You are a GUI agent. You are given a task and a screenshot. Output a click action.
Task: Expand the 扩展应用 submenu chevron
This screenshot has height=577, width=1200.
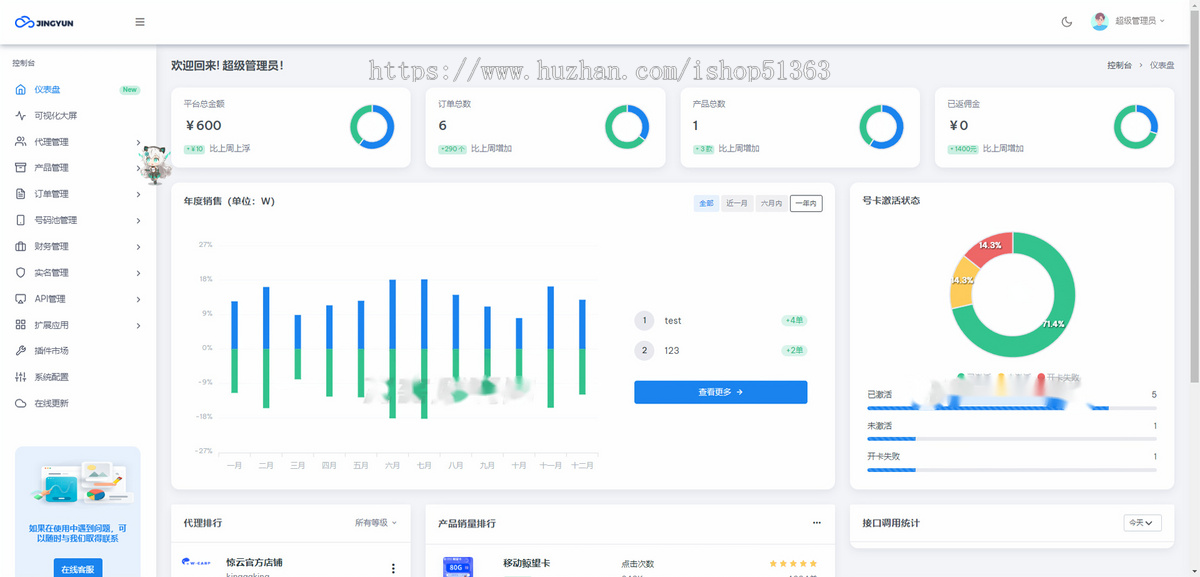coord(138,325)
